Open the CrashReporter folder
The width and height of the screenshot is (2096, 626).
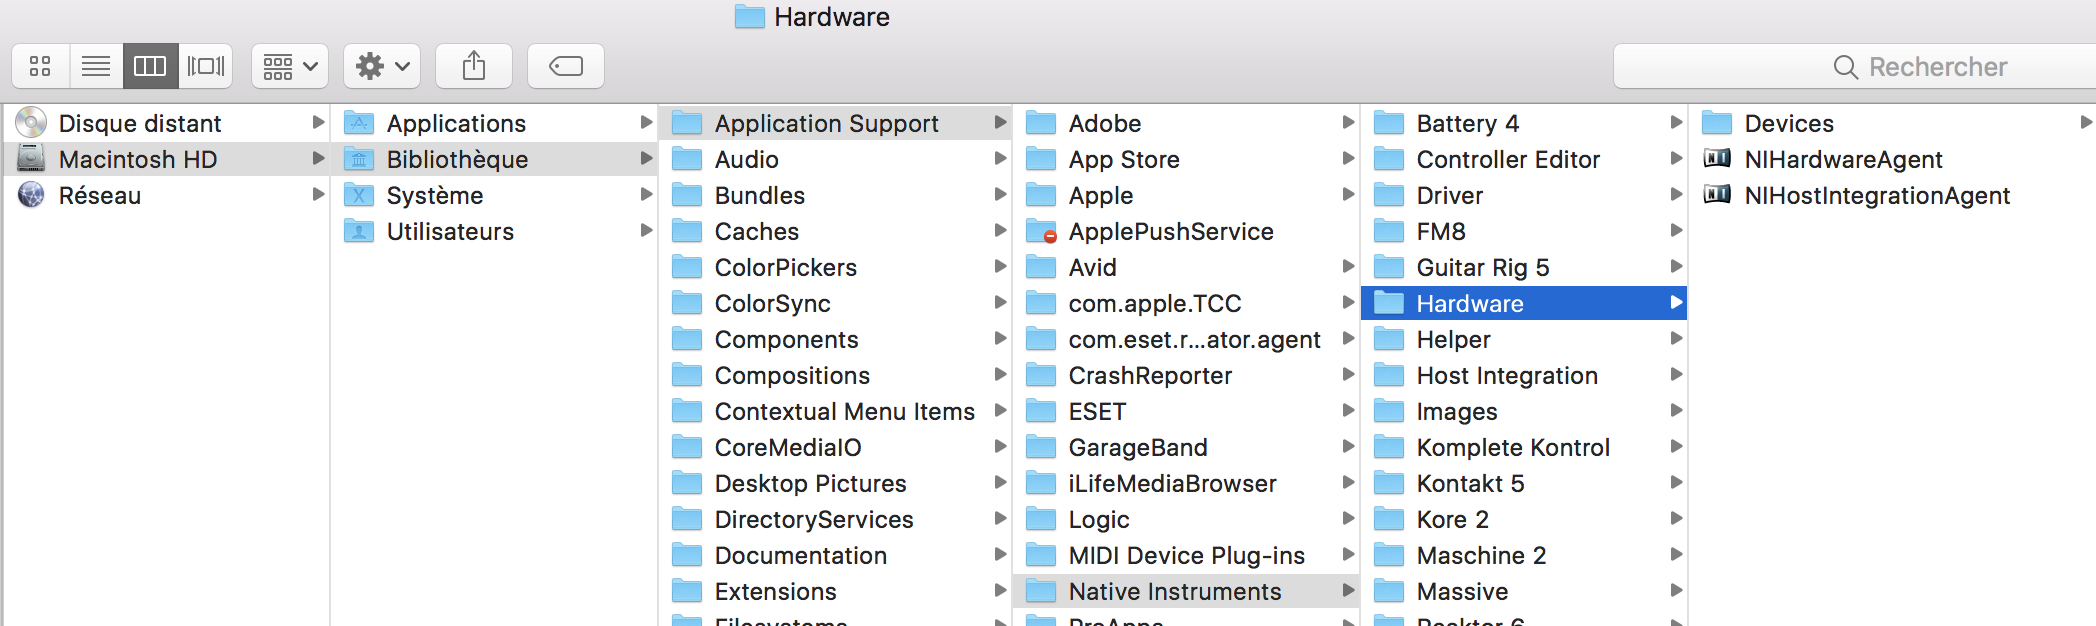[x=1186, y=375]
